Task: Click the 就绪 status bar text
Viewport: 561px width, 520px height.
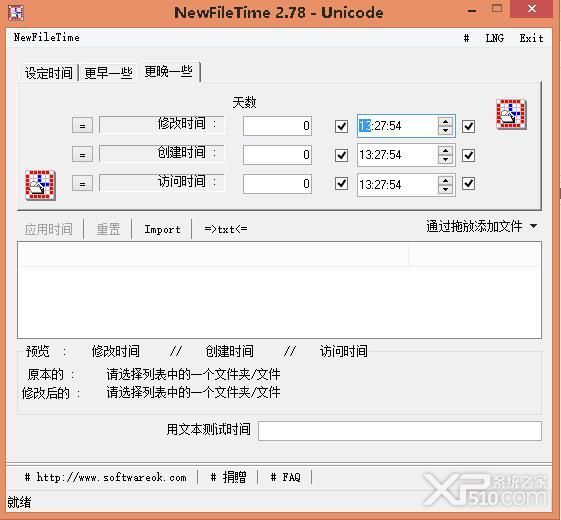Action: point(19,502)
